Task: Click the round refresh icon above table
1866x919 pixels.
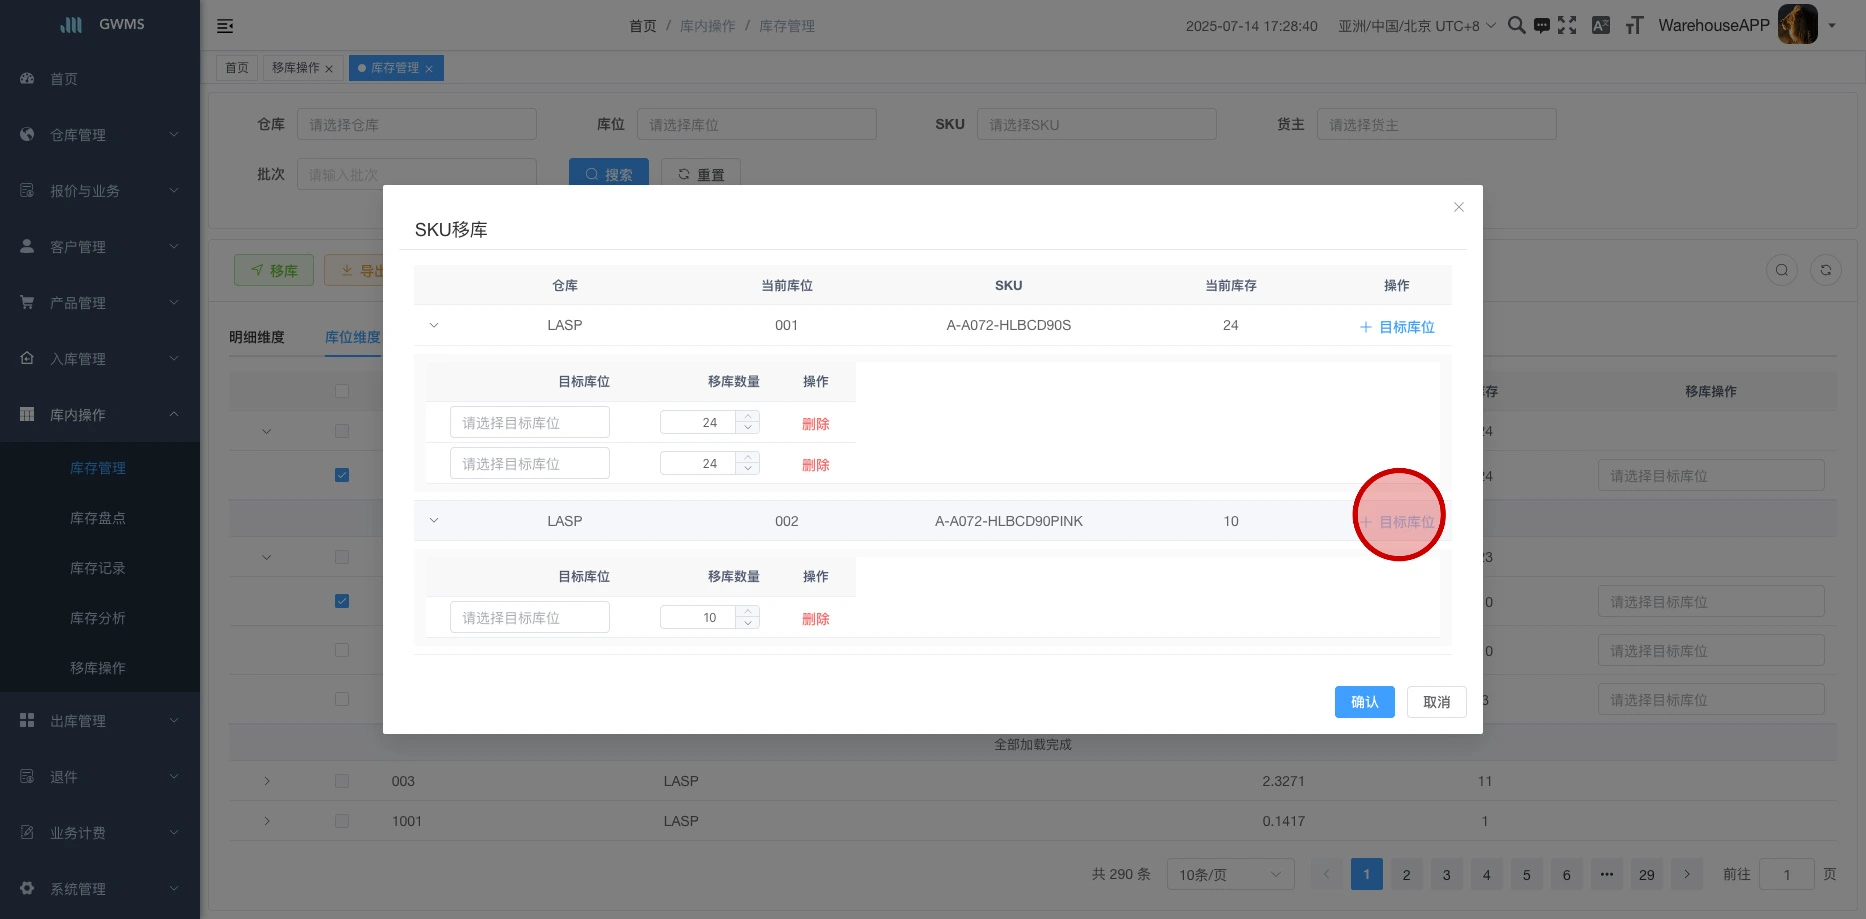Action: (1825, 270)
